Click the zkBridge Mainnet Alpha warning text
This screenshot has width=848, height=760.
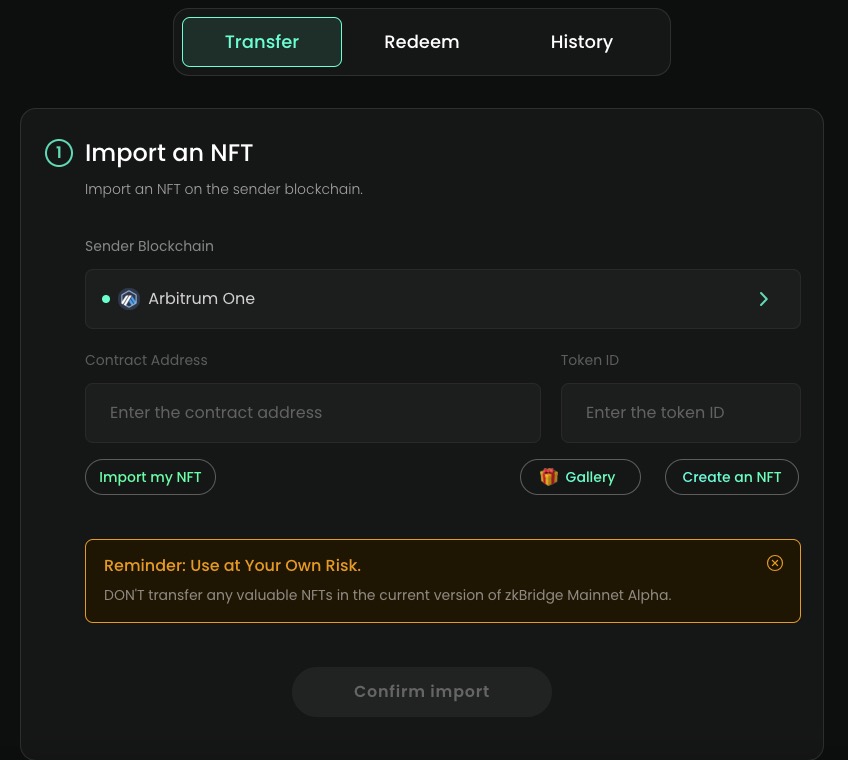[387, 595]
